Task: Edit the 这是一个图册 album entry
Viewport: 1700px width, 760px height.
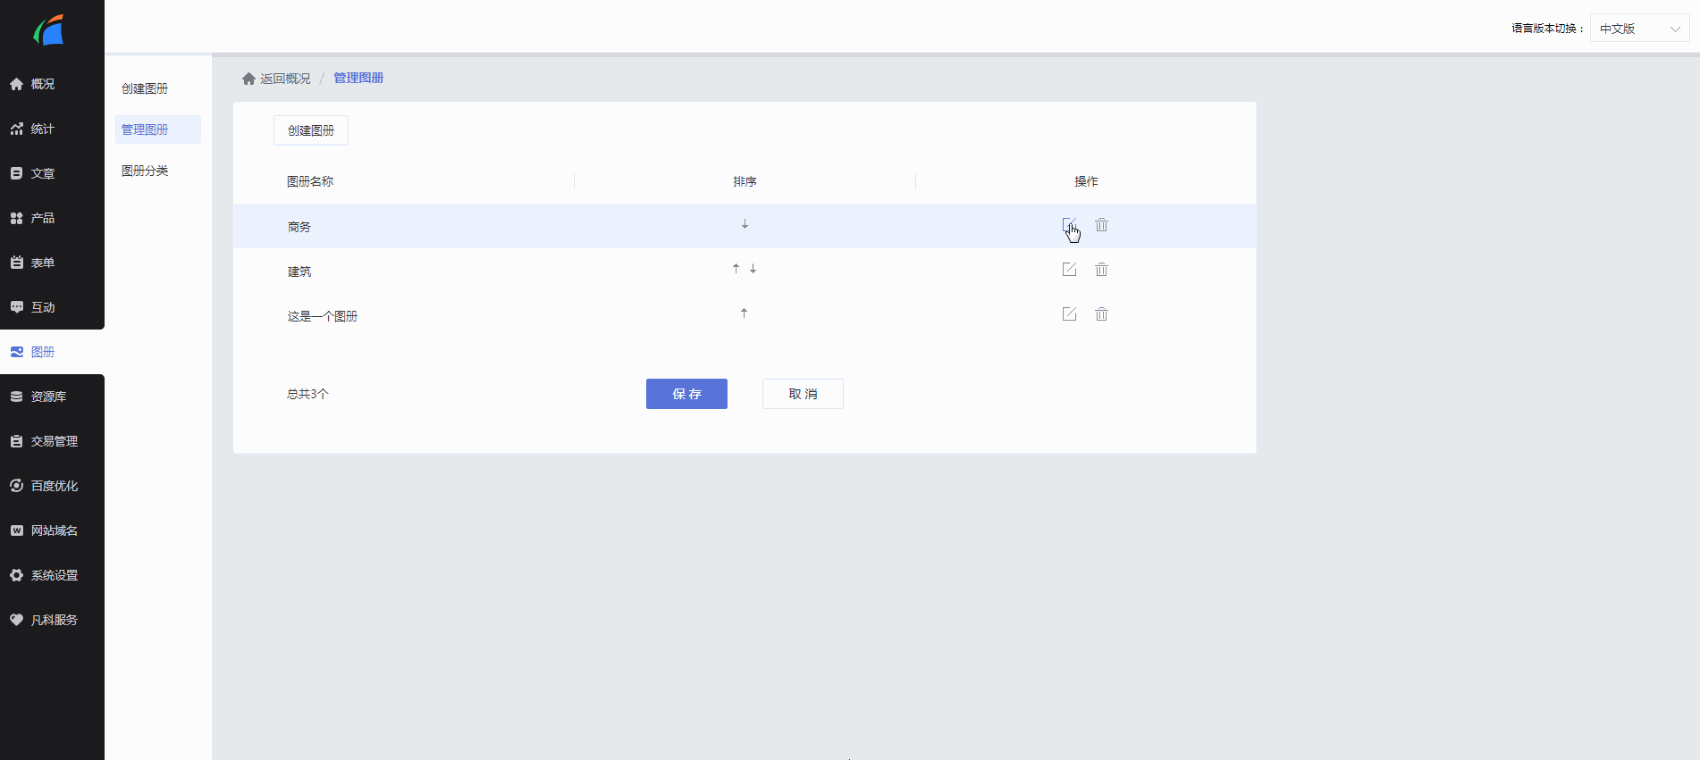Action: pos(1069,314)
